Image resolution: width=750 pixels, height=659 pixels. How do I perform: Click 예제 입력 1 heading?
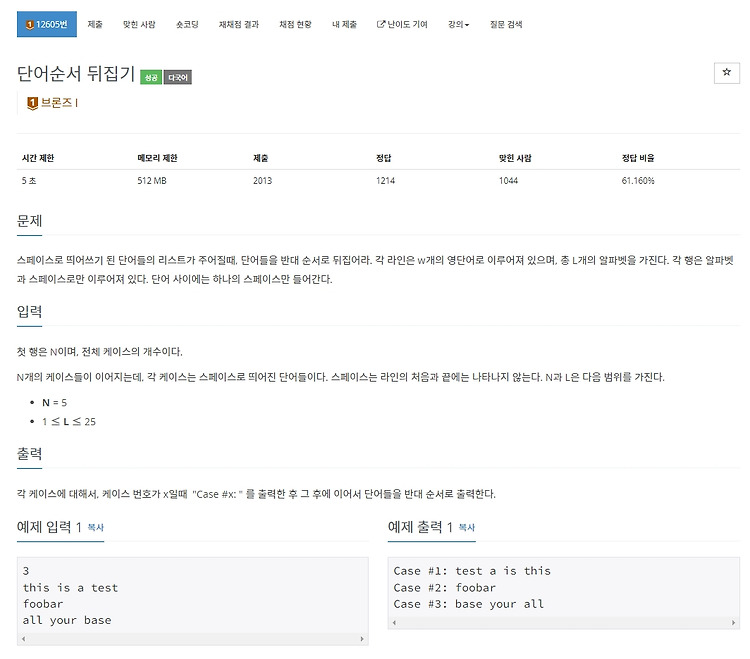pos(49,527)
